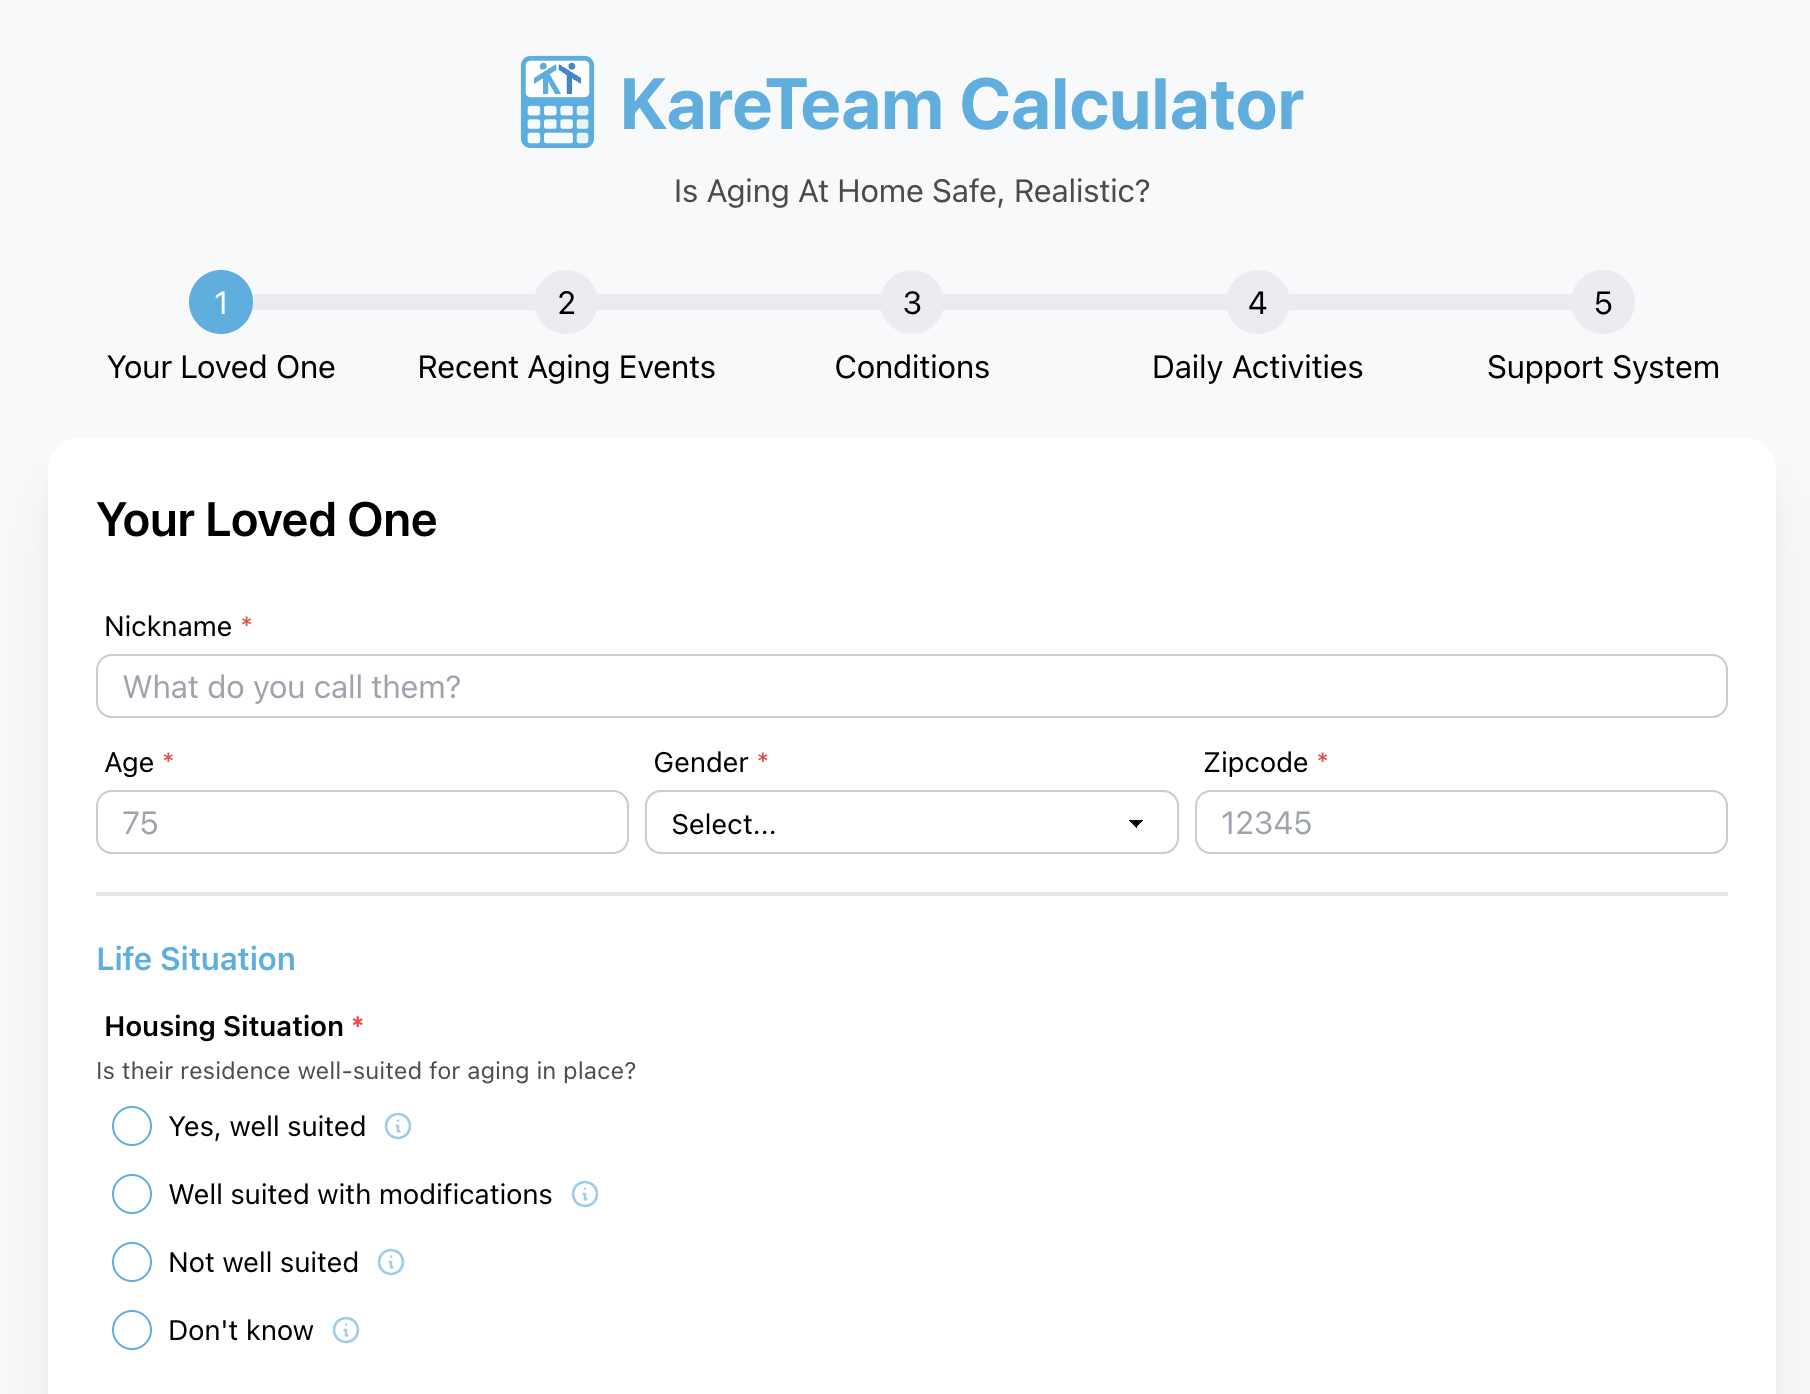Select the "Not well suited" radio button

coord(132,1262)
